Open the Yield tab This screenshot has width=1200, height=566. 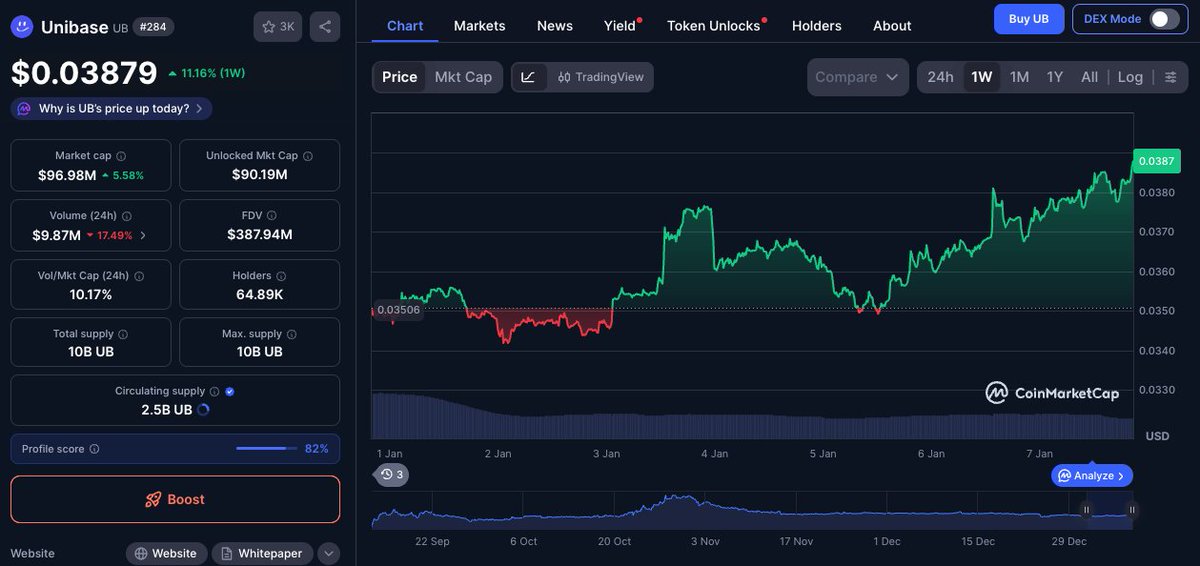pos(620,26)
